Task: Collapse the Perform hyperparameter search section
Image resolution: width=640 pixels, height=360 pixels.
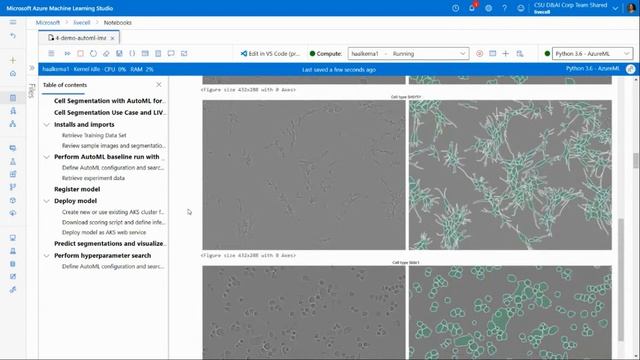Action: click(x=47, y=256)
